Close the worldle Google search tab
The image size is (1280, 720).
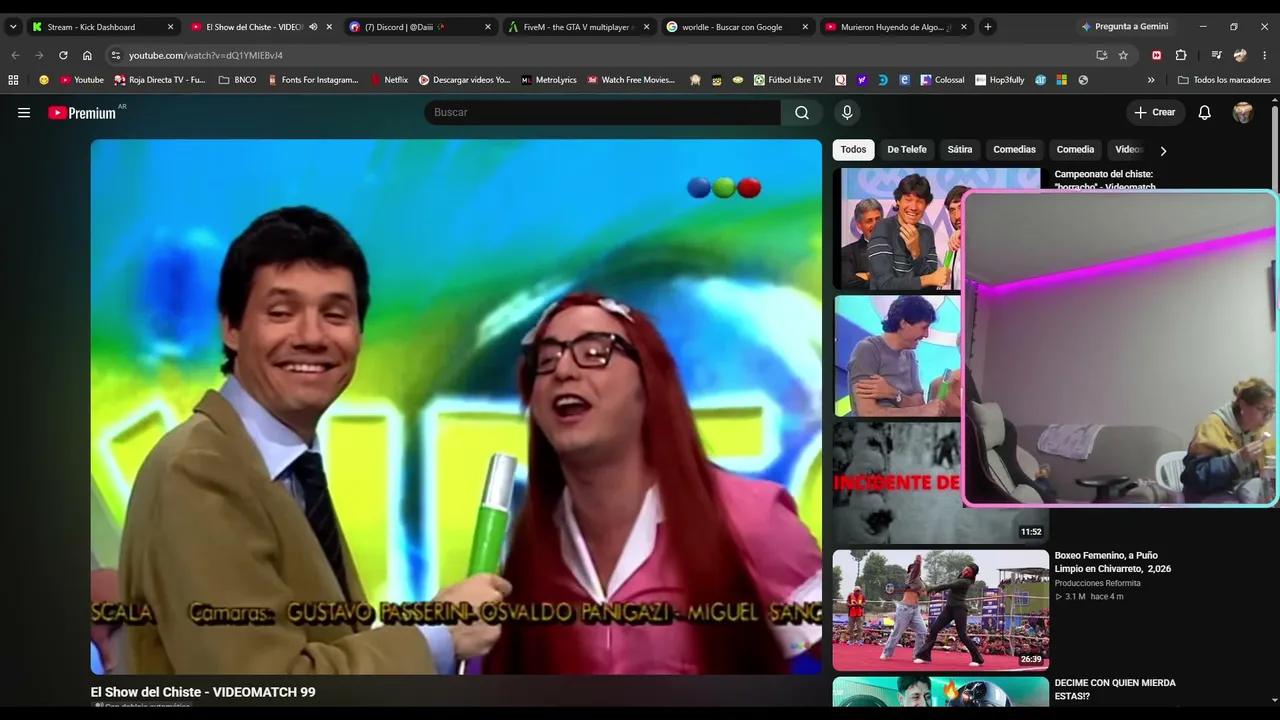point(805,27)
